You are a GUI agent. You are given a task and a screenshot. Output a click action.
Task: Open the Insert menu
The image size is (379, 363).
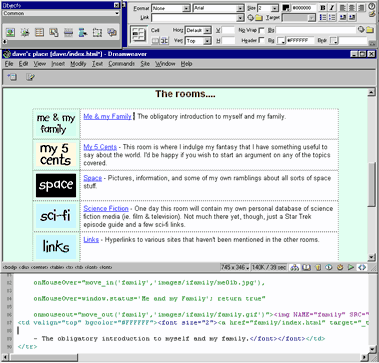[x=58, y=64]
